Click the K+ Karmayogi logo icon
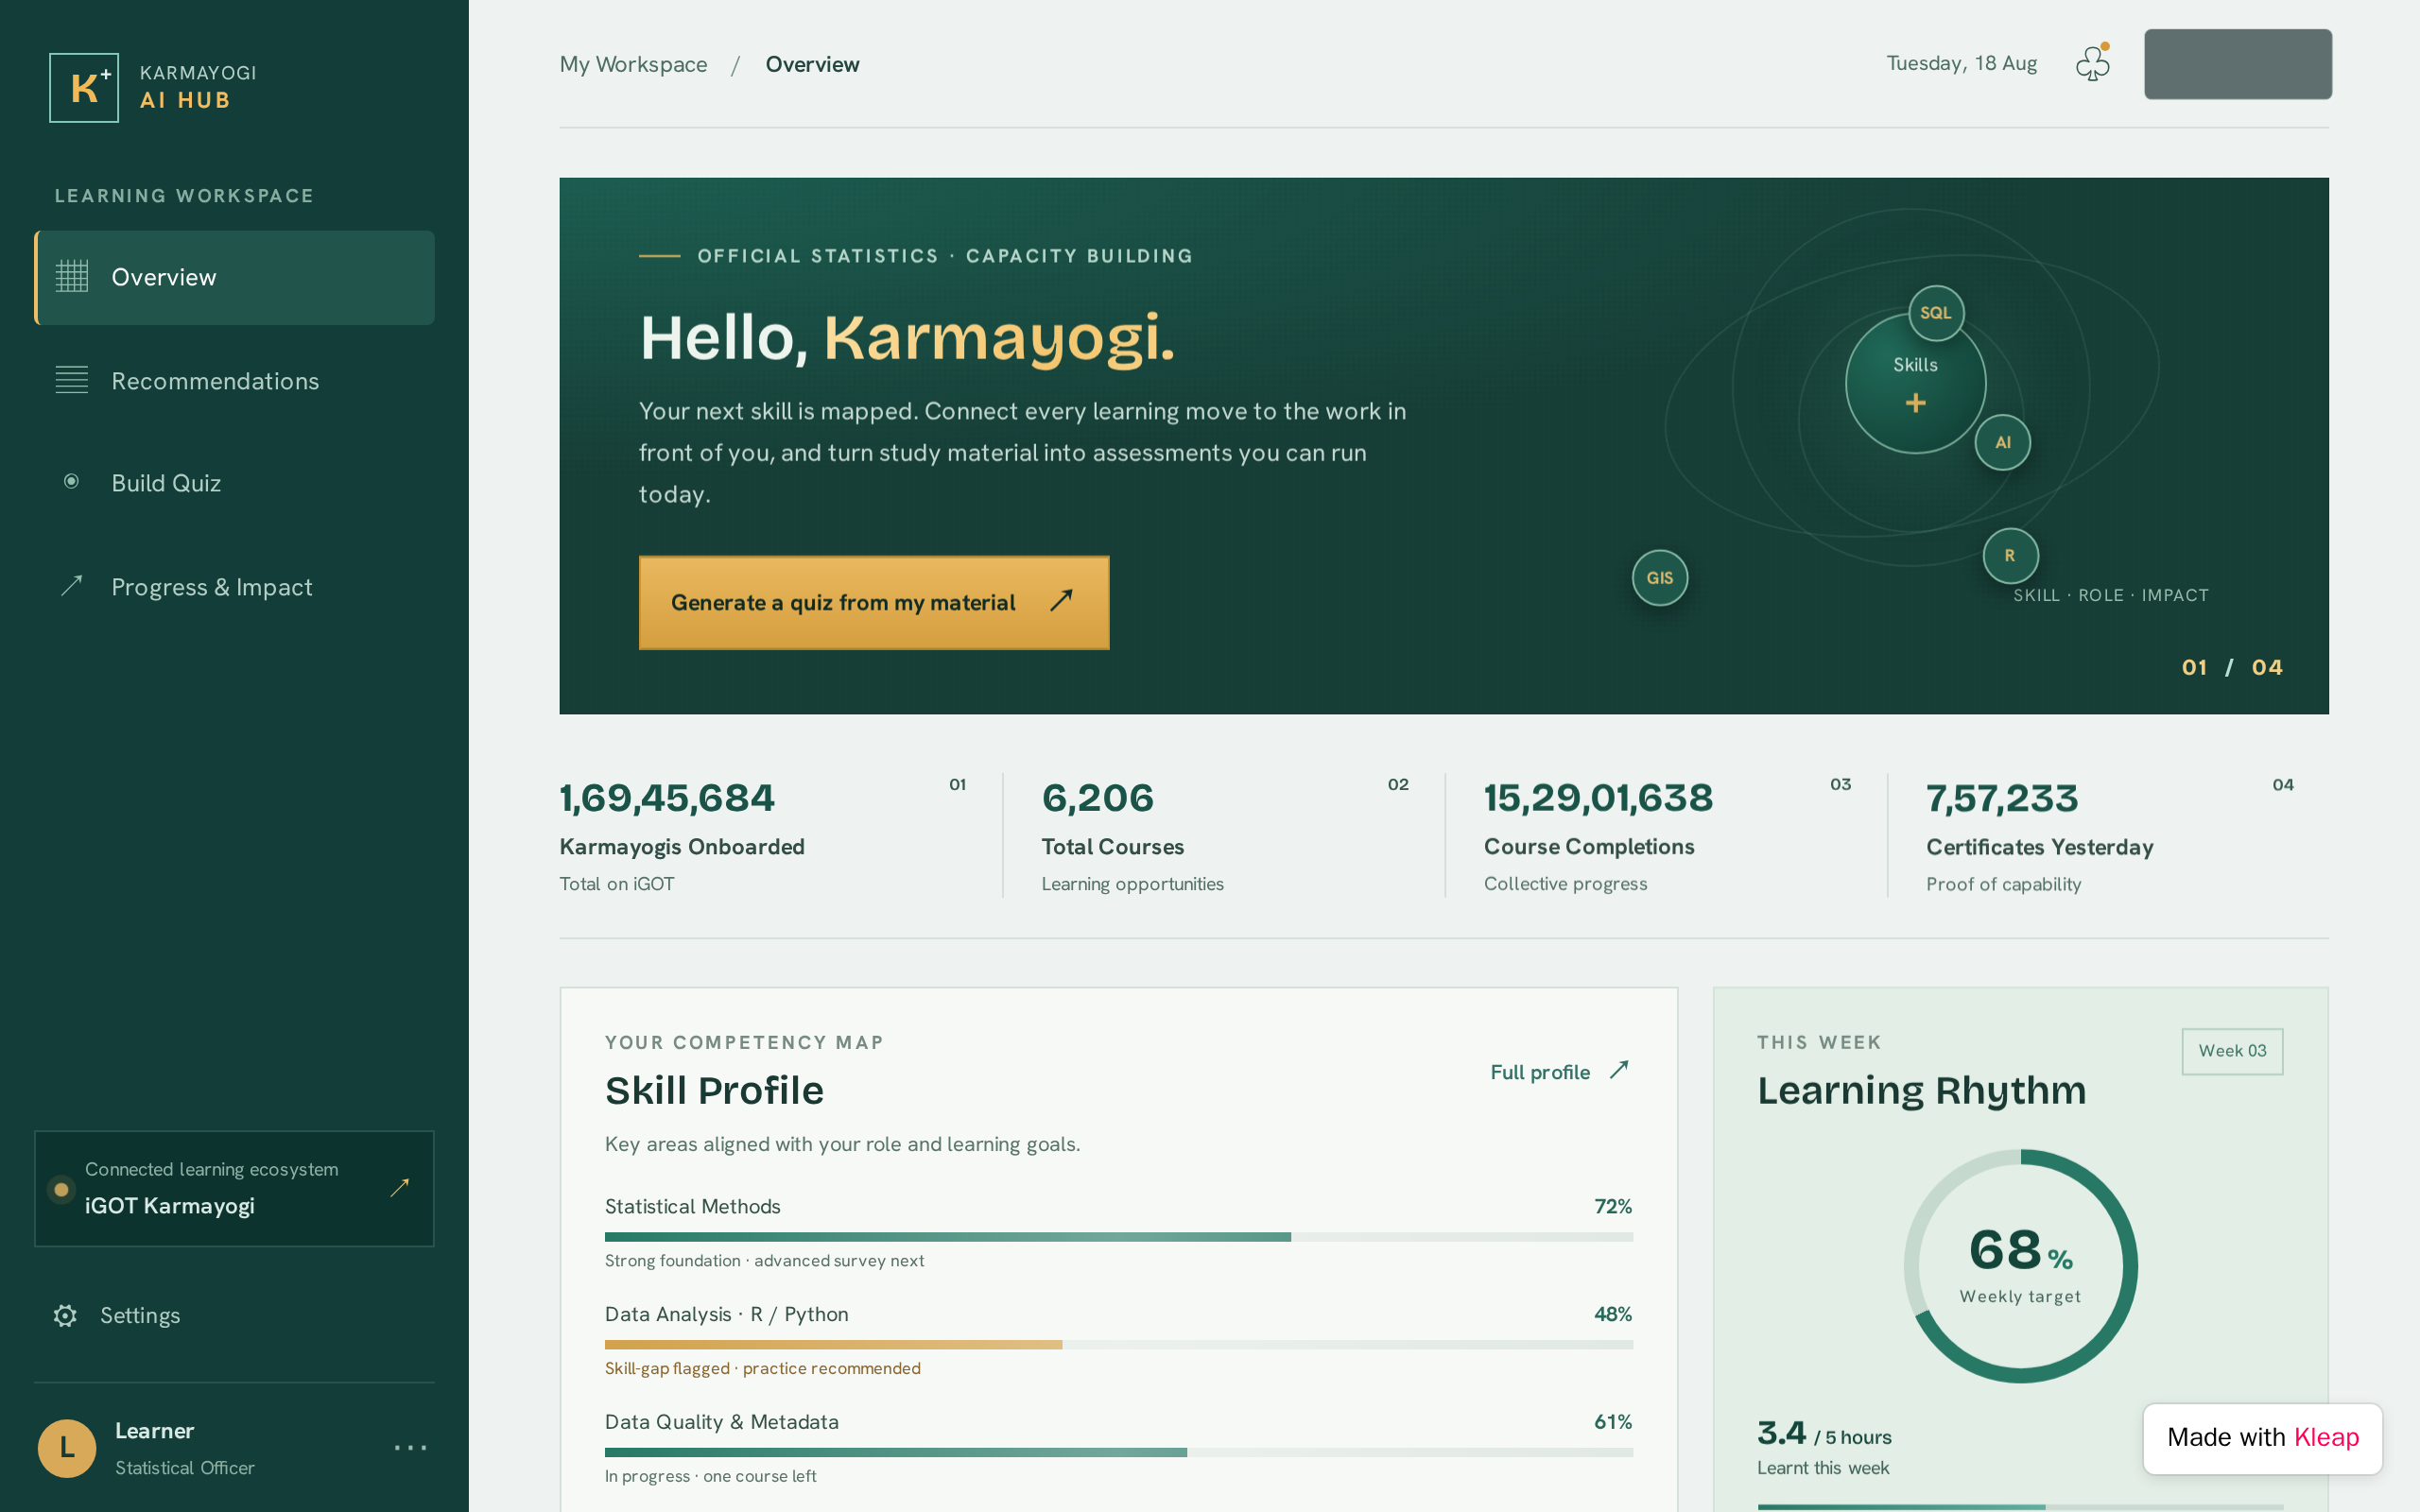2420x1512 pixels. (x=84, y=88)
